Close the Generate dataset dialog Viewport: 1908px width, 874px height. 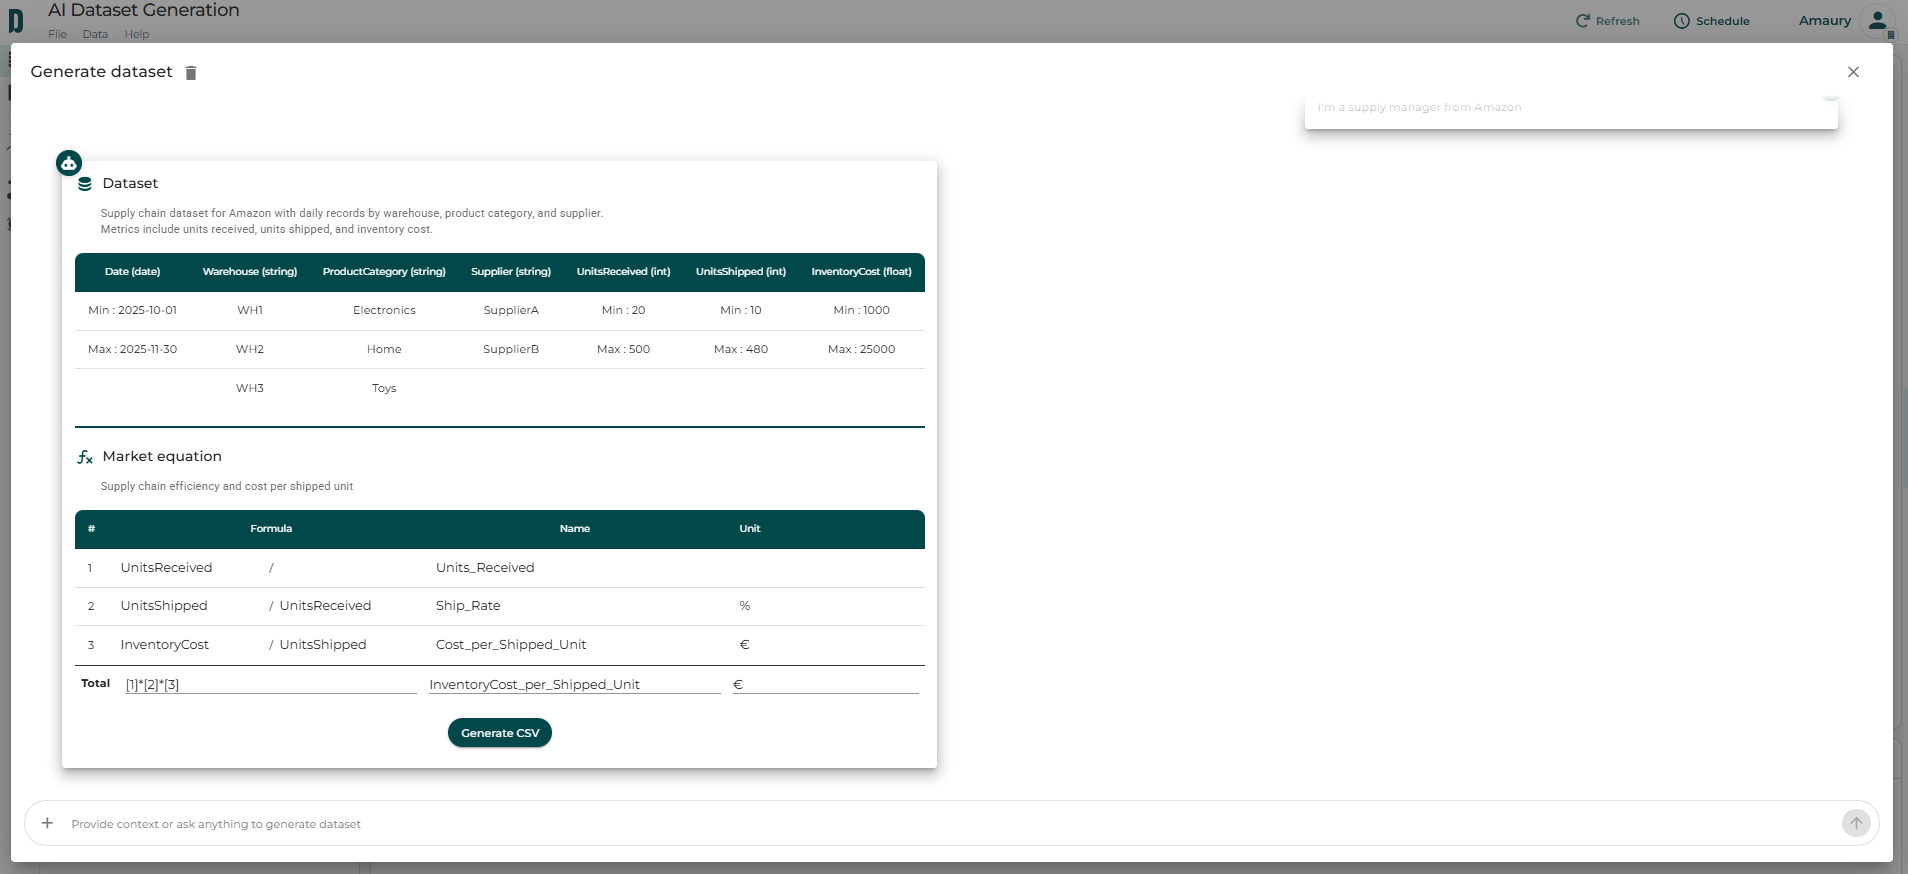click(1852, 72)
